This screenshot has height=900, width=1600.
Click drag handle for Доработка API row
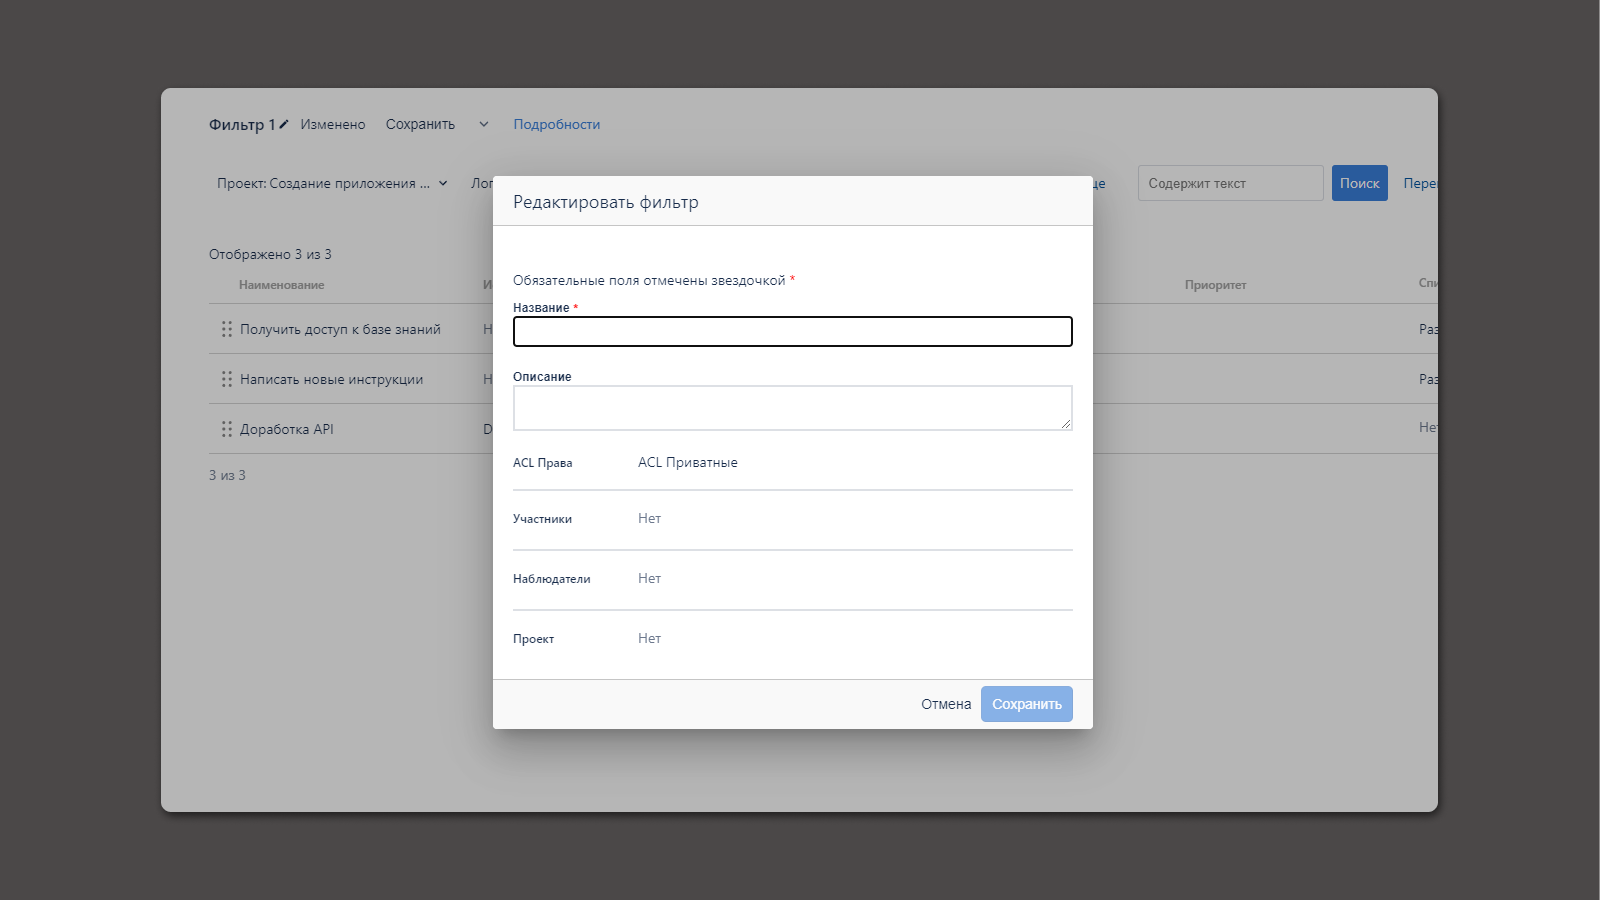(227, 429)
